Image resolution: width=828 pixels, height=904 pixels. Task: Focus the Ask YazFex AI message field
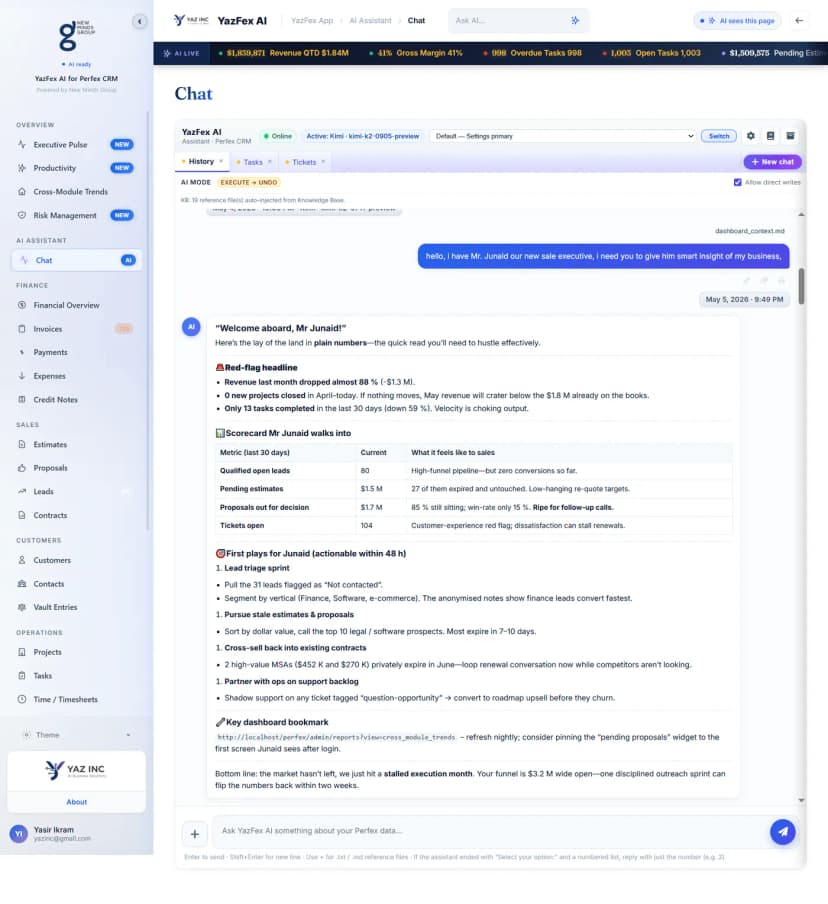click(x=489, y=831)
